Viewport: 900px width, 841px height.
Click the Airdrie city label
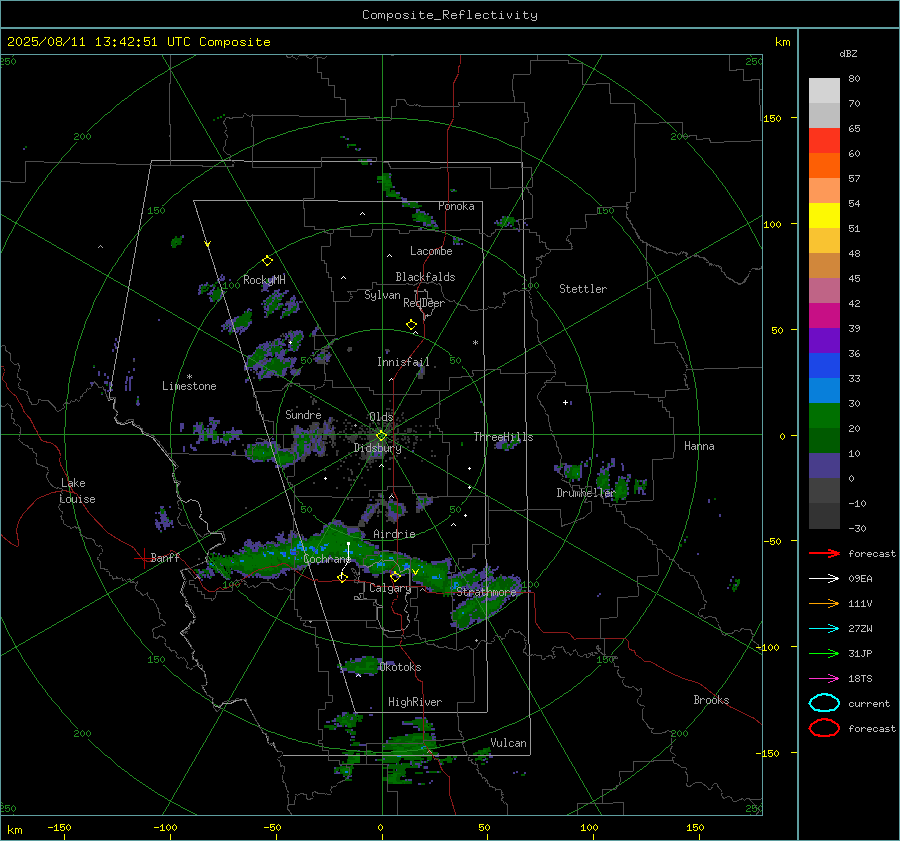coord(394,534)
